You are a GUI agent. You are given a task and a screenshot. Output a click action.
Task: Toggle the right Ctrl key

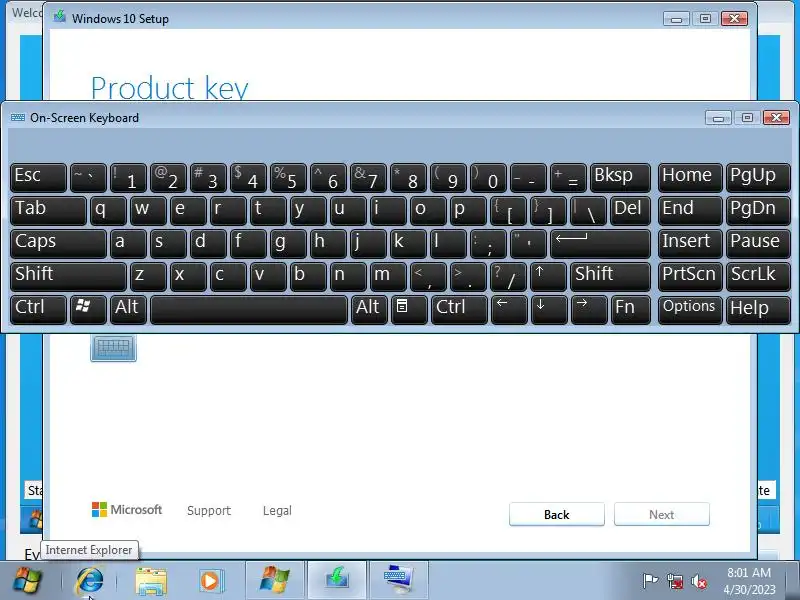[x=459, y=309]
